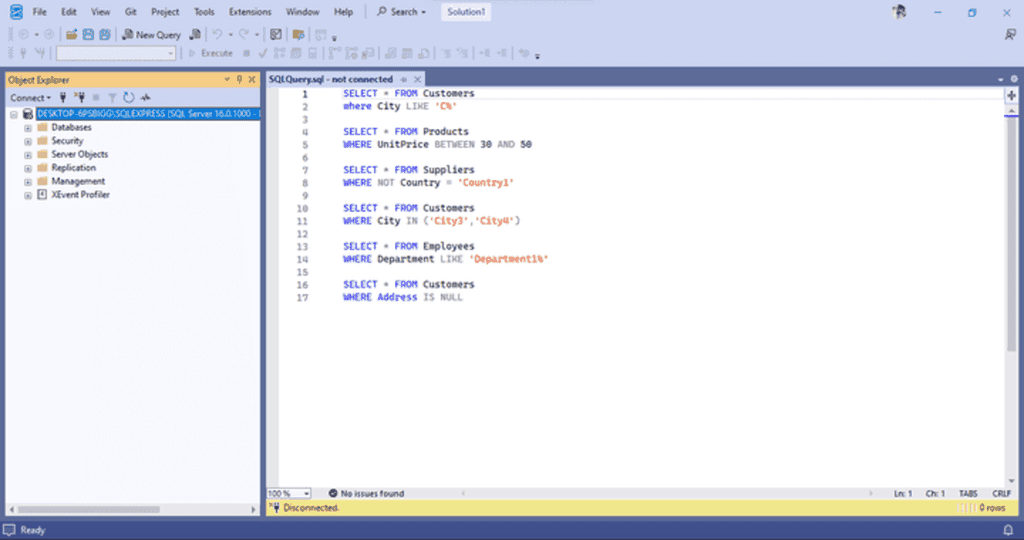
Task: Click the Execute button
Action: coord(211,53)
